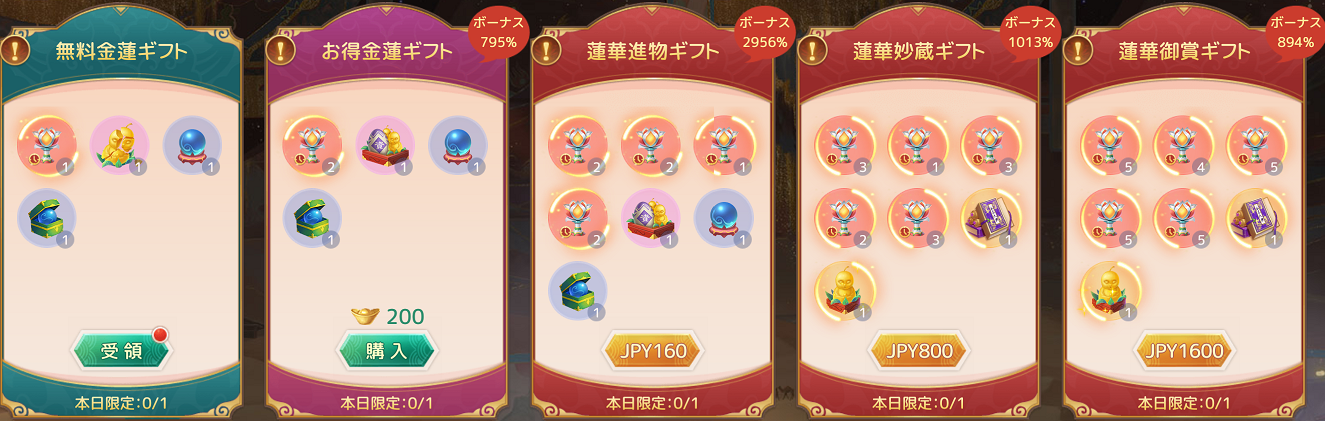Purchase the JPY800 gift pack
Image resolution: width=1325 pixels, height=421 pixels.
click(918, 351)
